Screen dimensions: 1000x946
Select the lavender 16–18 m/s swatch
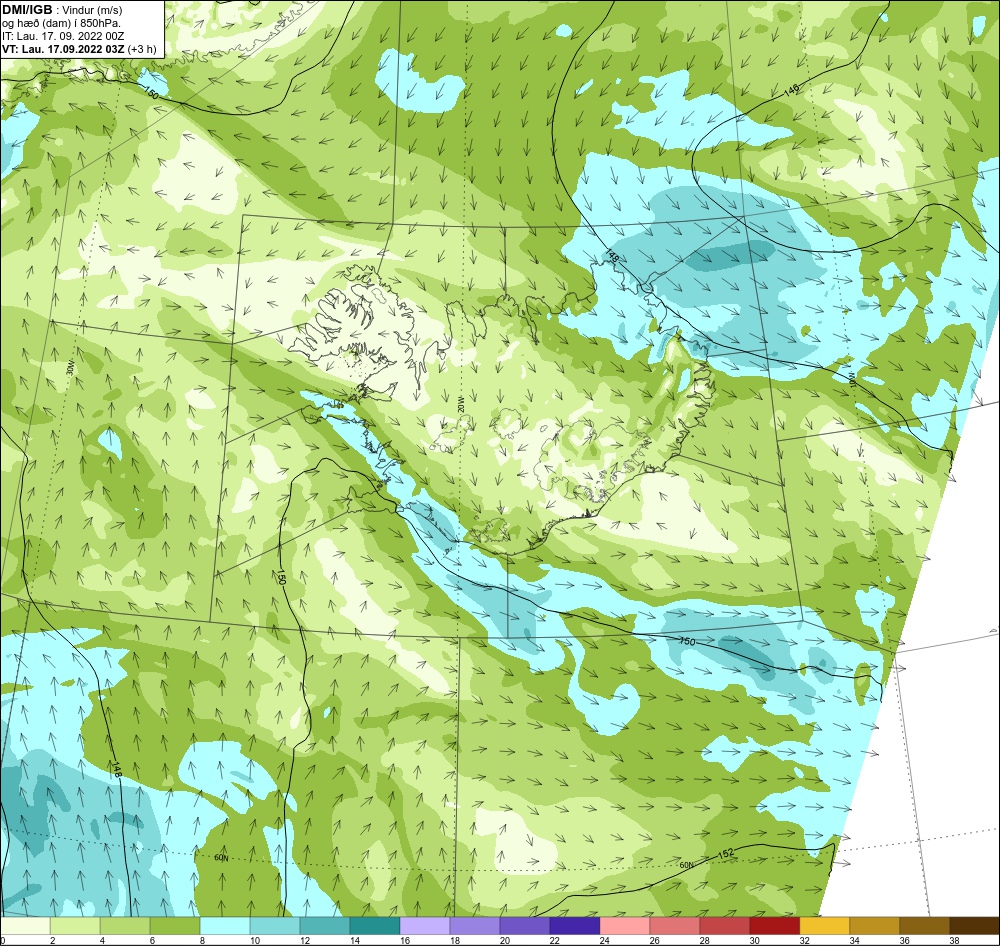coord(425,926)
